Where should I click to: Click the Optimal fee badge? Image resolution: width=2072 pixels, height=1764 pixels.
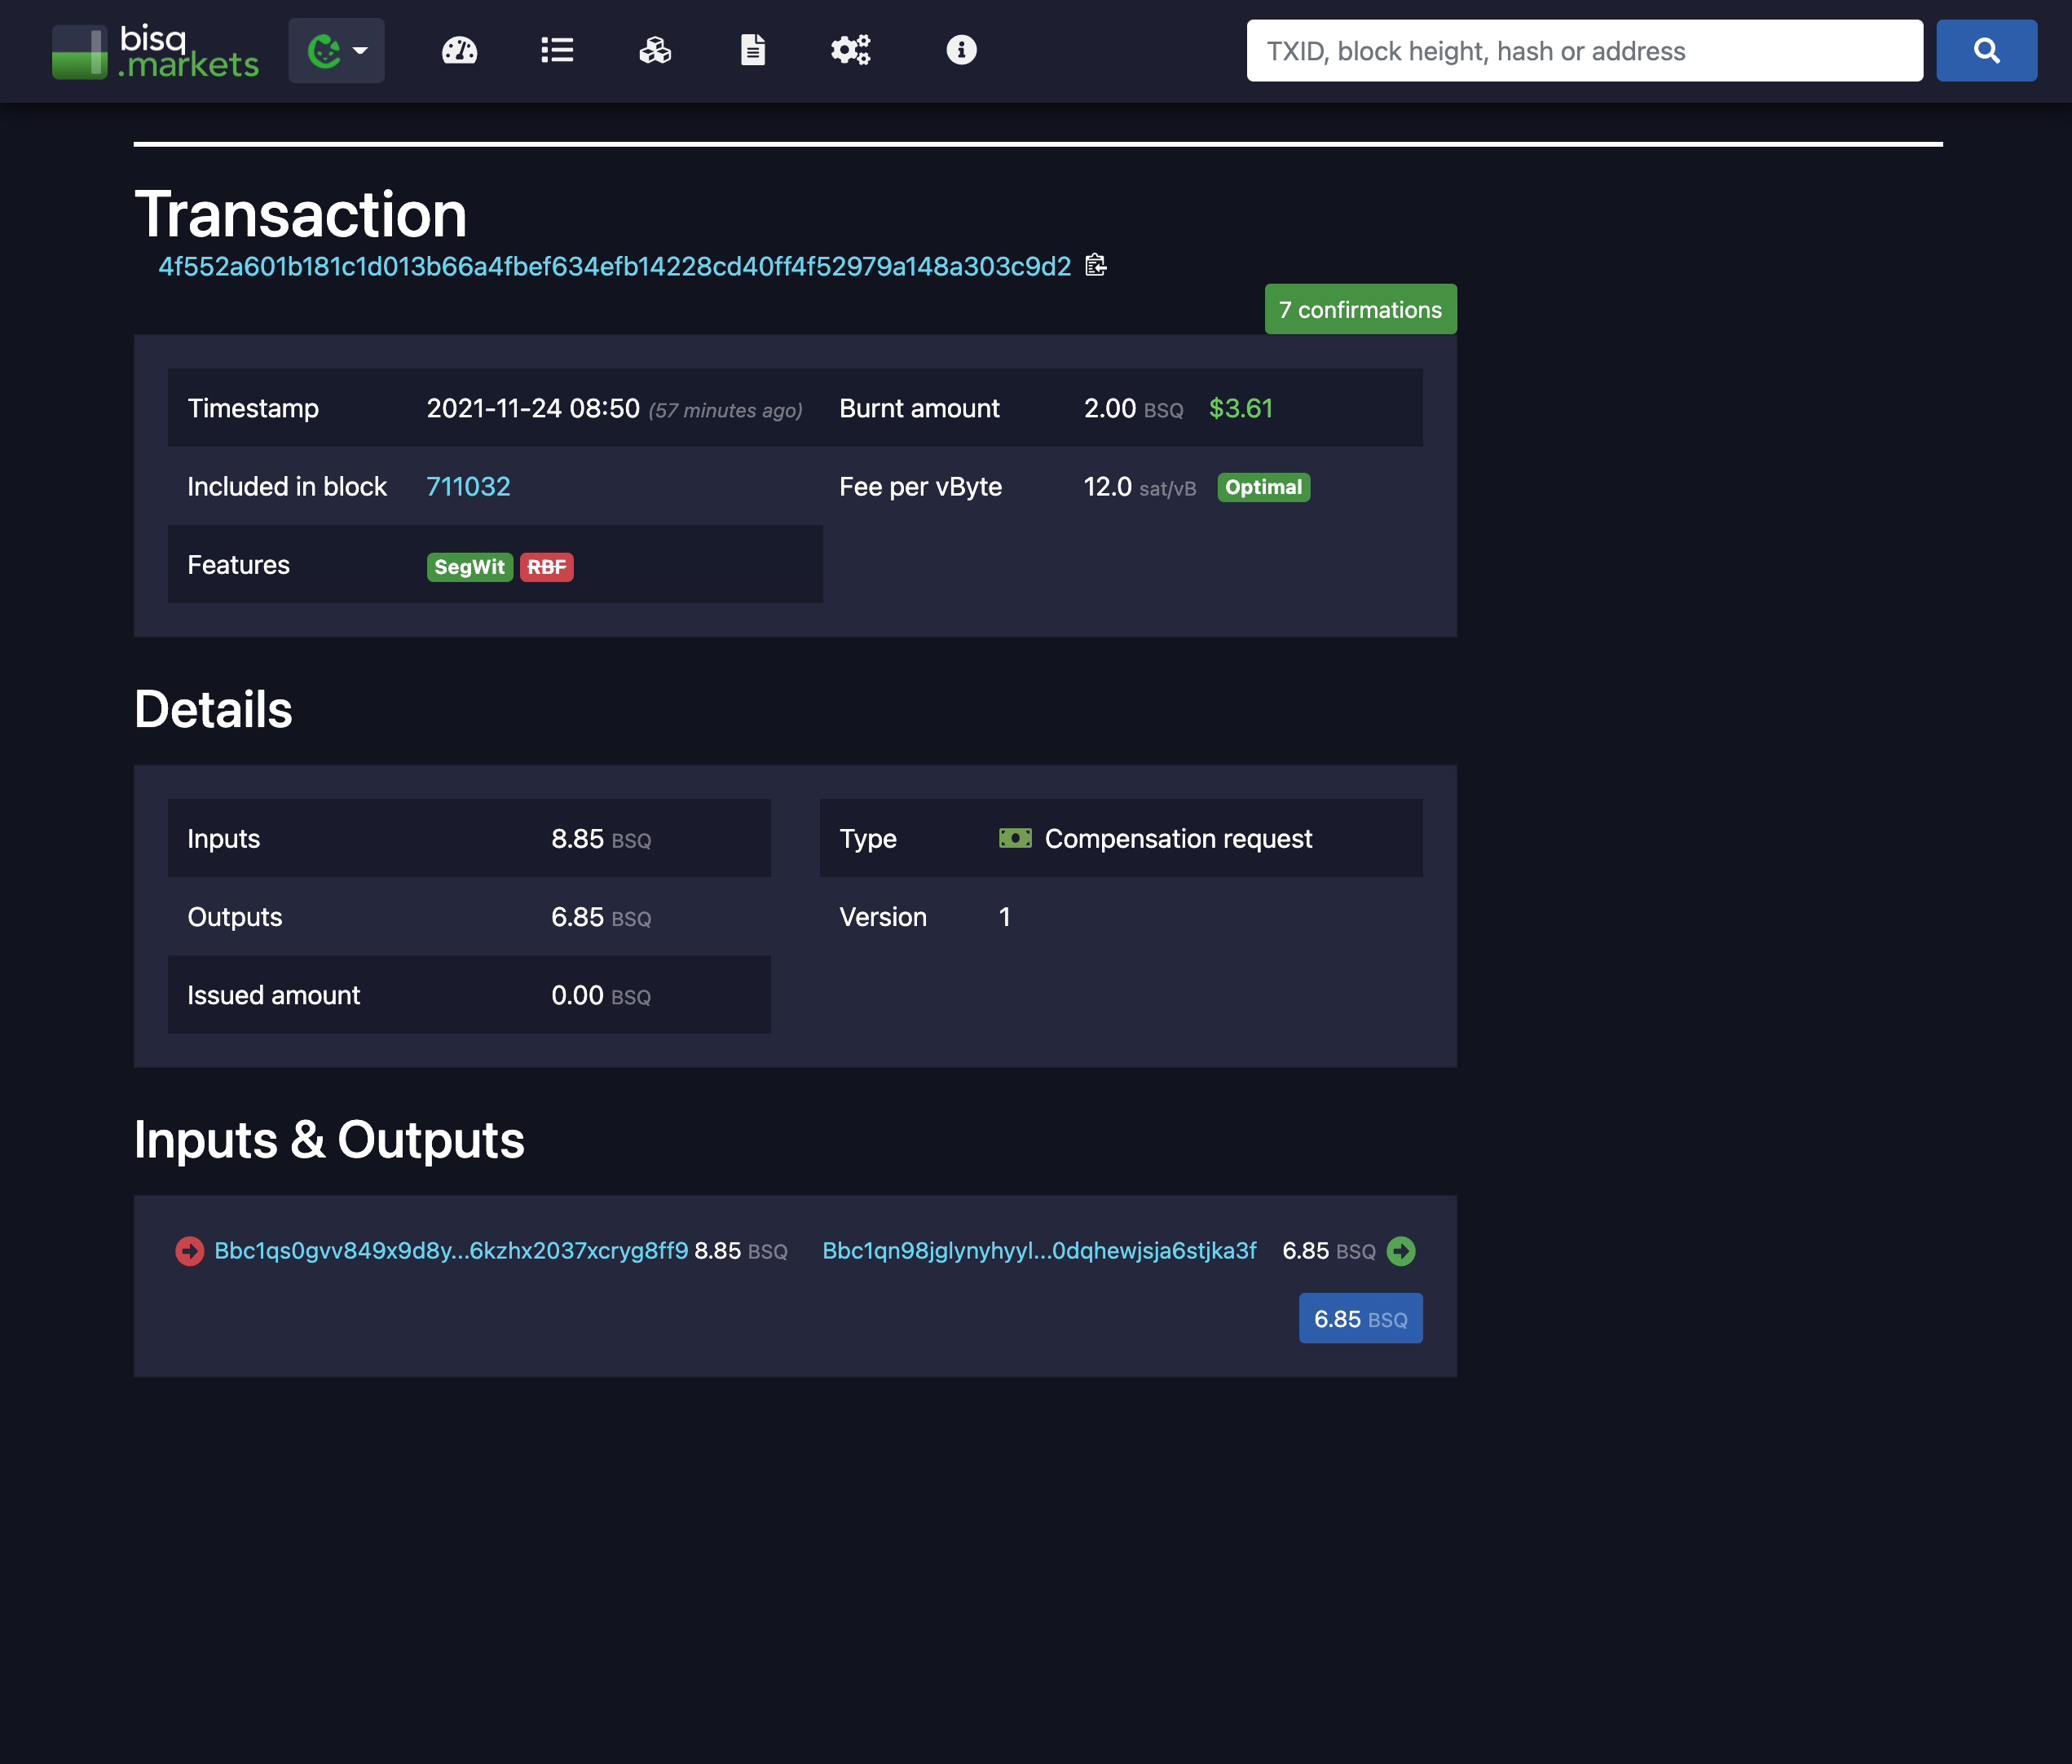(x=1263, y=487)
